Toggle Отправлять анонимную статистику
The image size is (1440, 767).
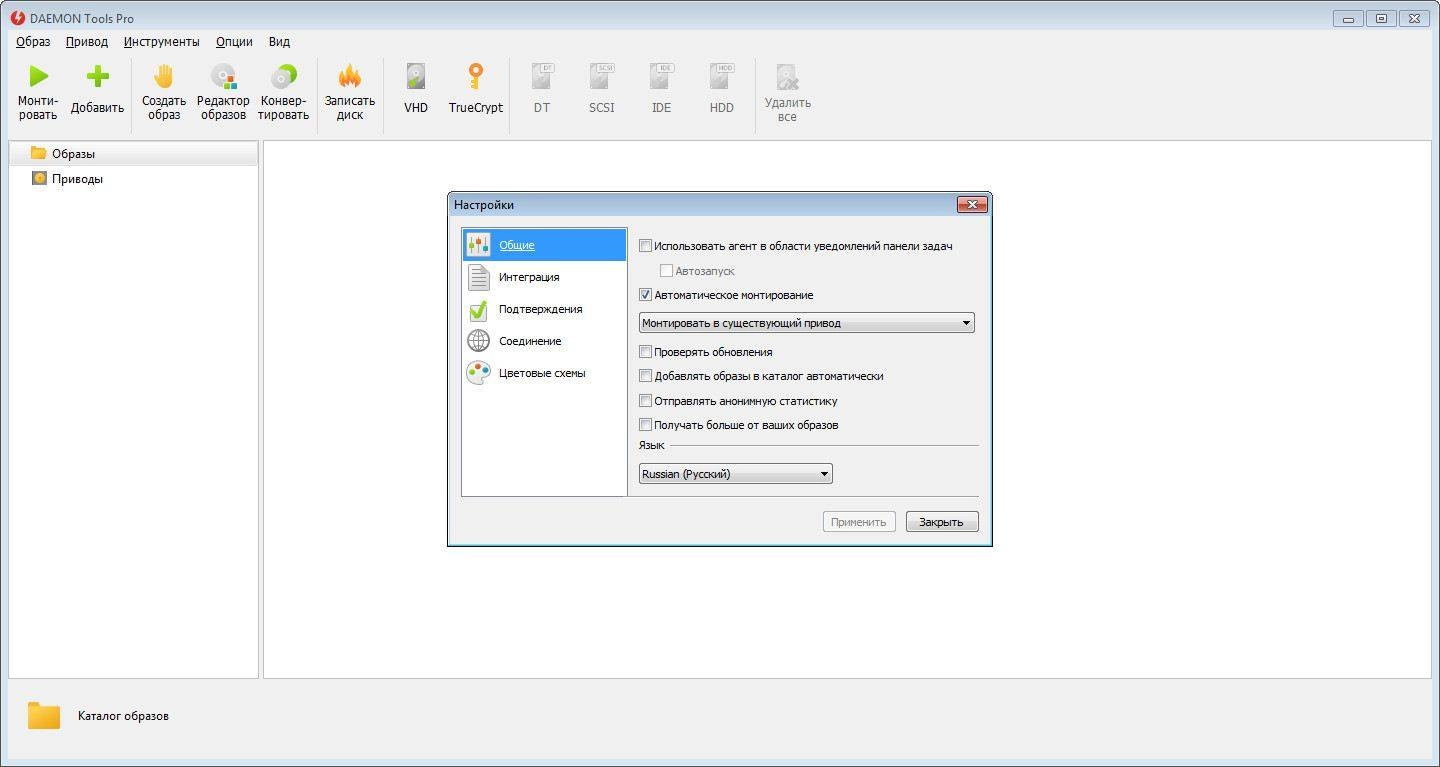click(x=645, y=400)
